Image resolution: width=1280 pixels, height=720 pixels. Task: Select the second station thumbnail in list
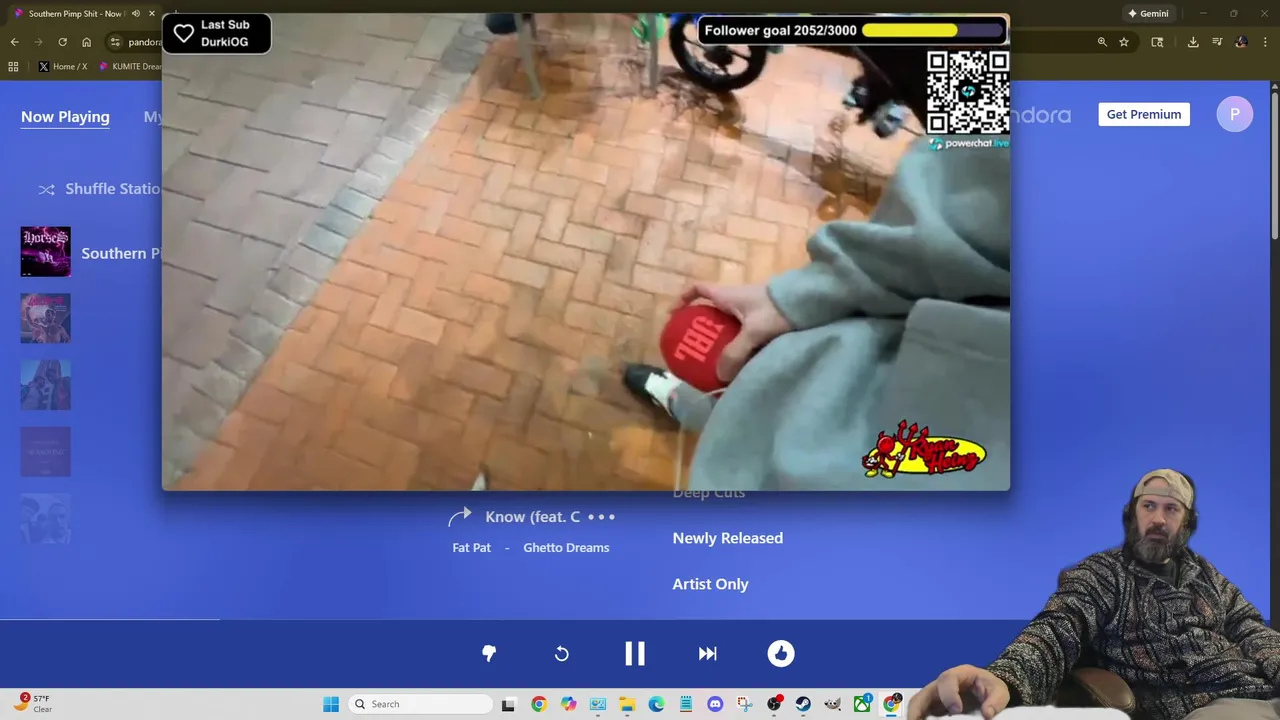pyautogui.click(x=46, y=318)
